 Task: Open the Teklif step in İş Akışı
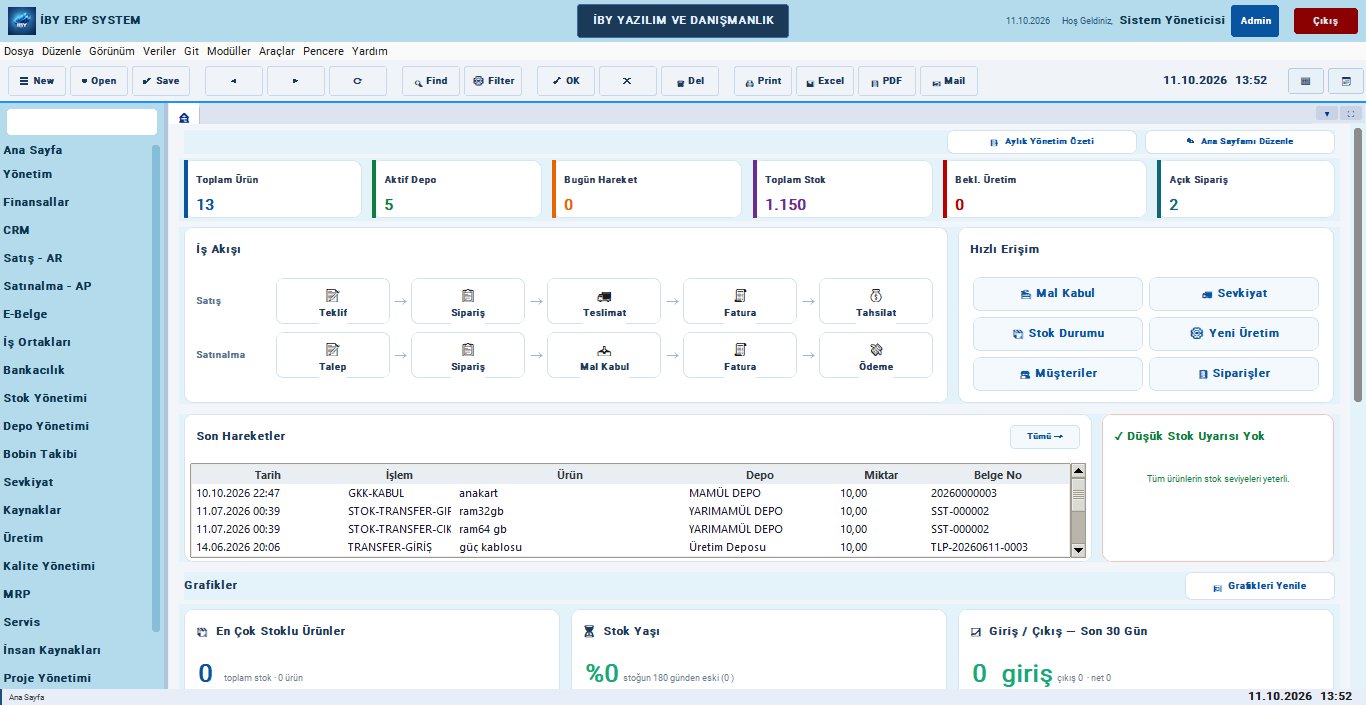point(333,301)
